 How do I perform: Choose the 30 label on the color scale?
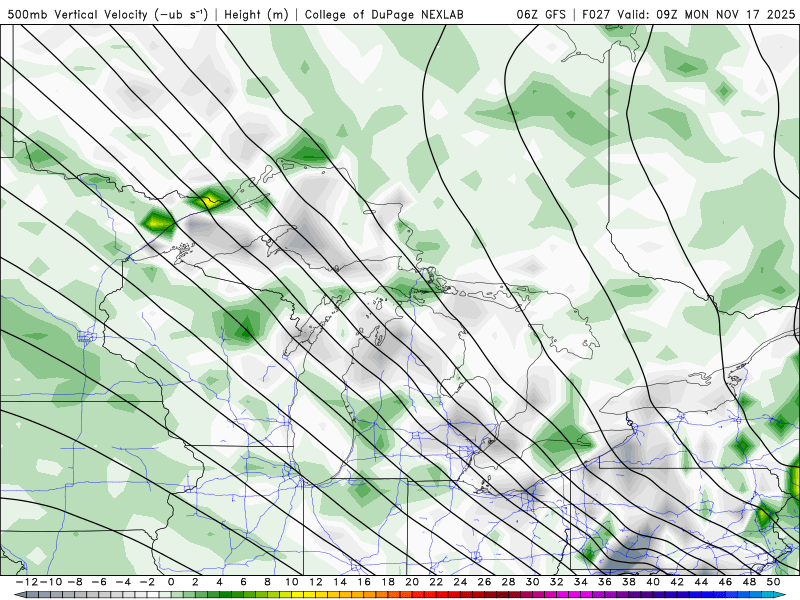pos(533,582)
